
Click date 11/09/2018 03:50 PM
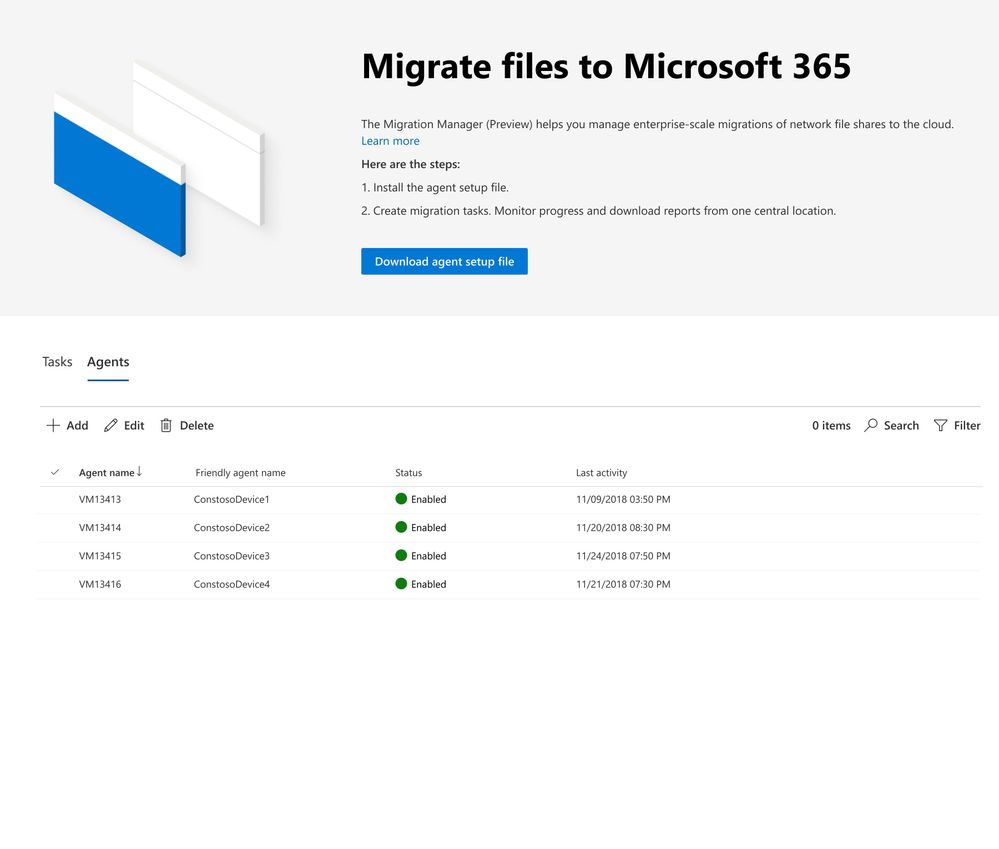(x=623, y=499)
